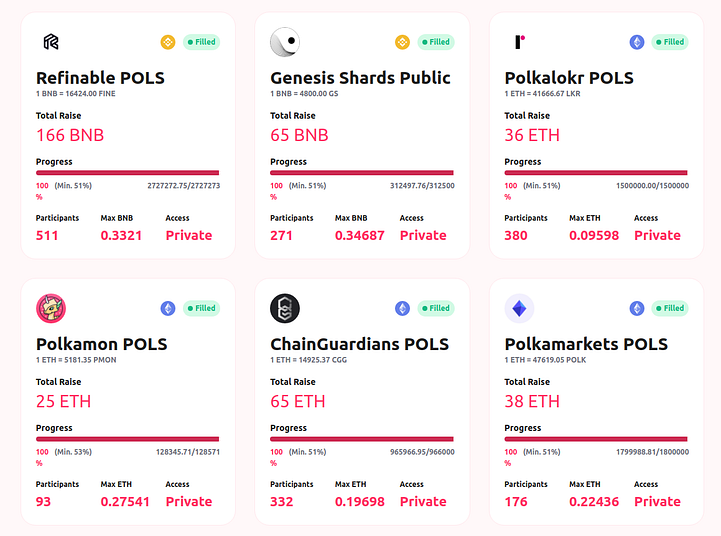Click Ethereum icon on Polkamon card

[168, 308]
